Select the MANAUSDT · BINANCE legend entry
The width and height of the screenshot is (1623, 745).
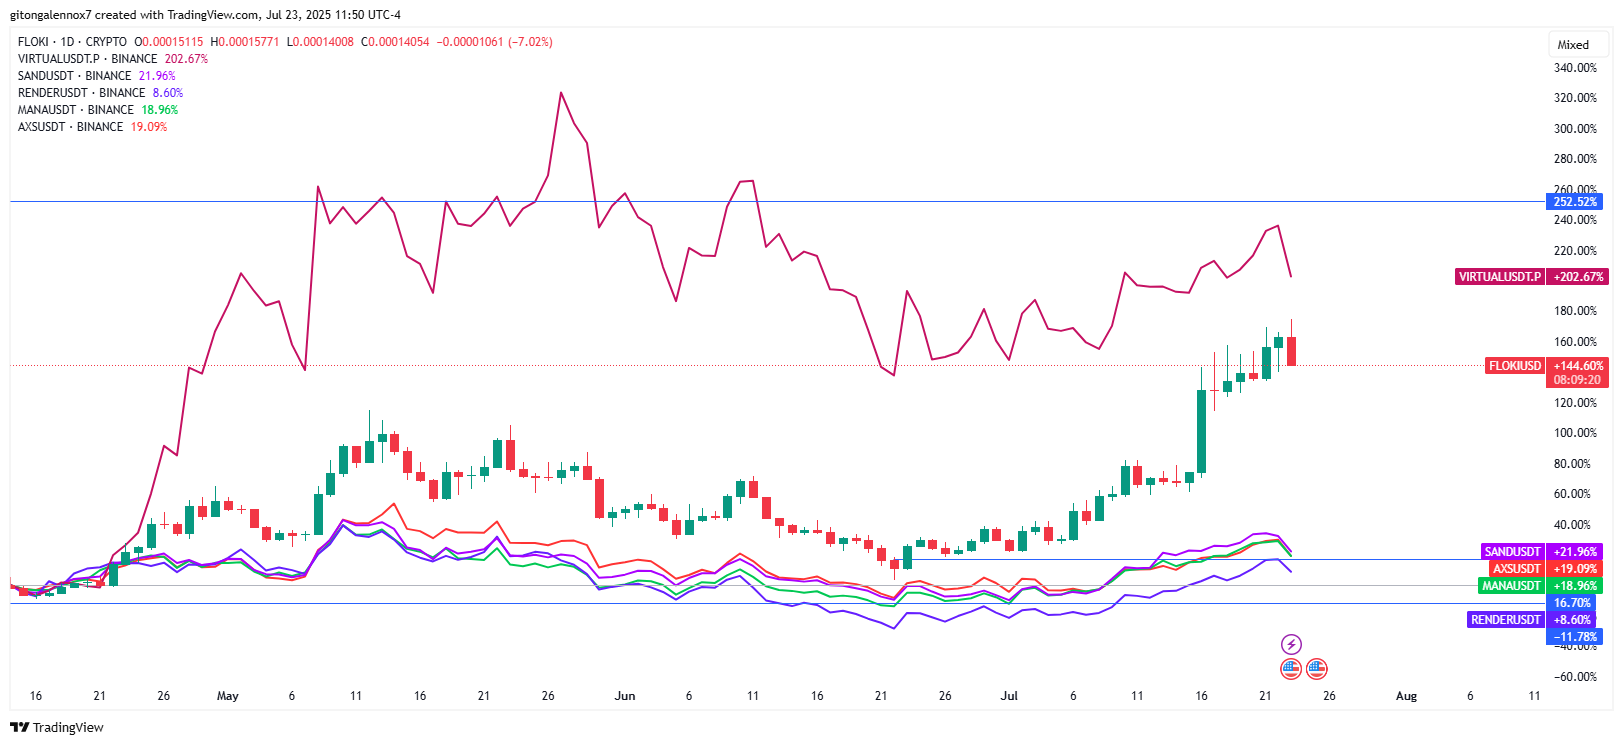(x=76, y=110)
